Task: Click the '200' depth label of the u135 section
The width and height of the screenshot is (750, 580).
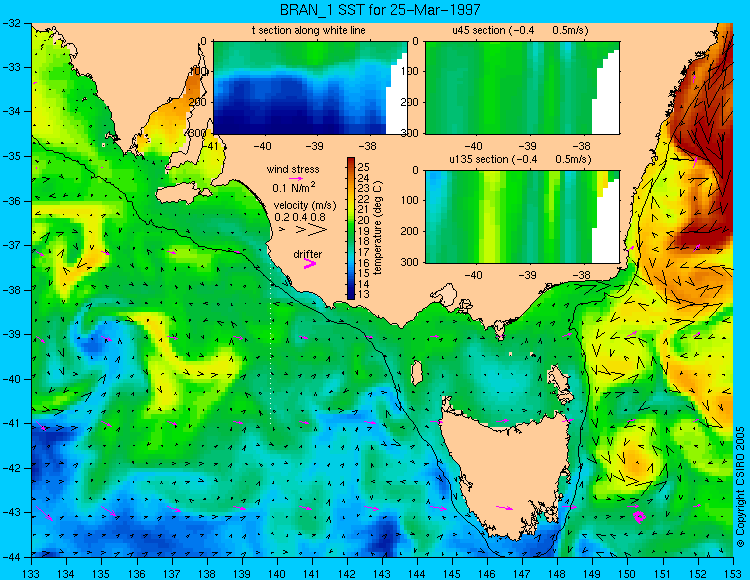Action: tap(412, 231)
